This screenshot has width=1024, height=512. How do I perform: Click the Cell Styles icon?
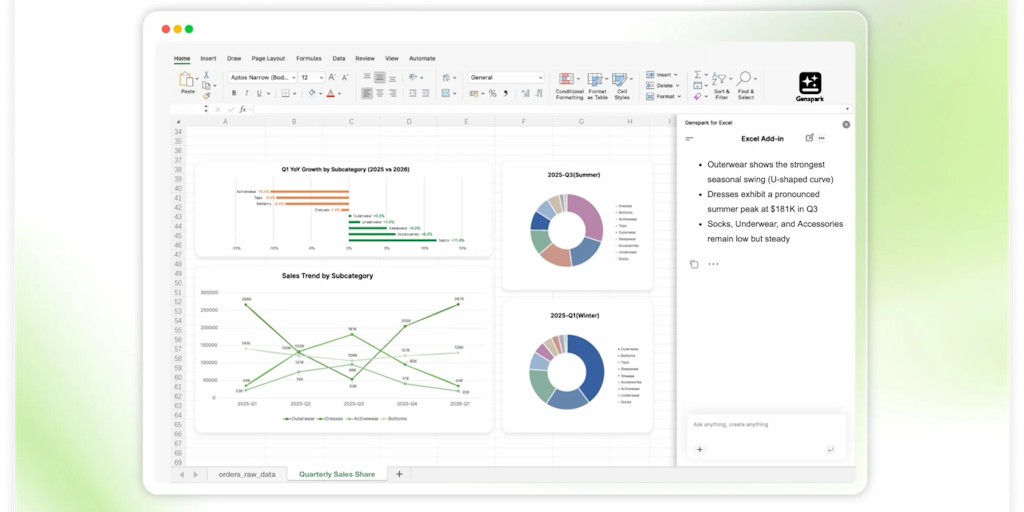click(x=620, y=79)
